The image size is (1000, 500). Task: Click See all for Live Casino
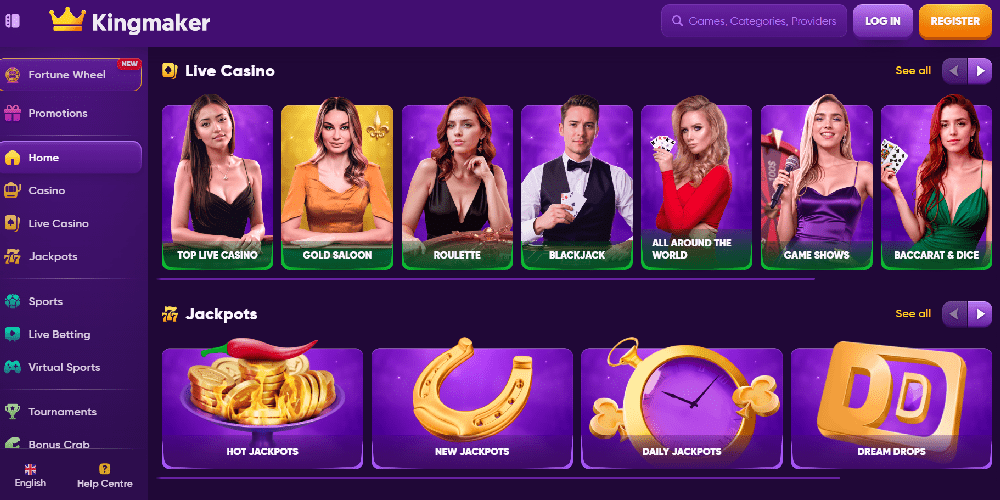[913, 71]
